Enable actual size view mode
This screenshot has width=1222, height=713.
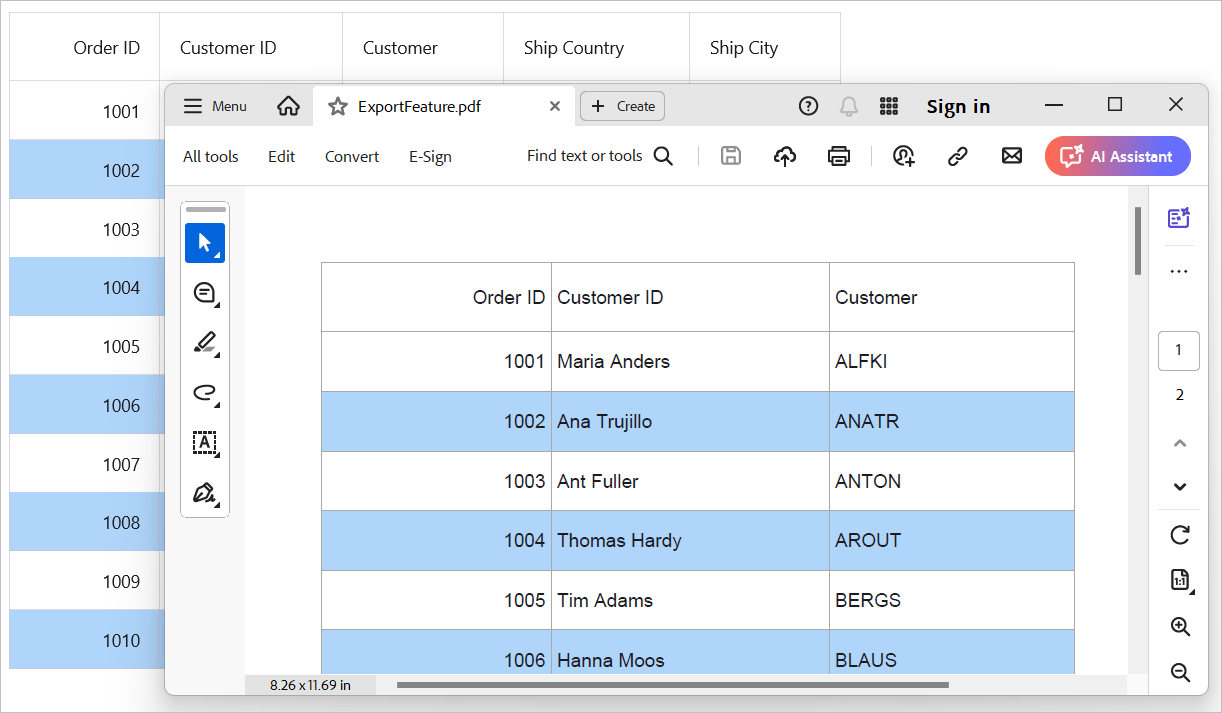pyautogui.click(x=1180, y=580)
